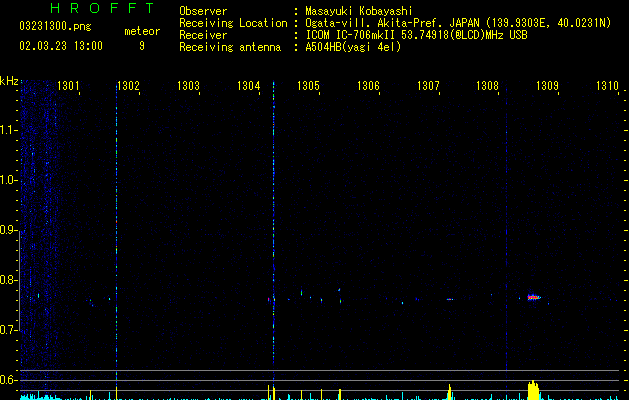Click the meteor count value 9
Viewport: 629px width, 400px height.
click(x=142, y=46)
